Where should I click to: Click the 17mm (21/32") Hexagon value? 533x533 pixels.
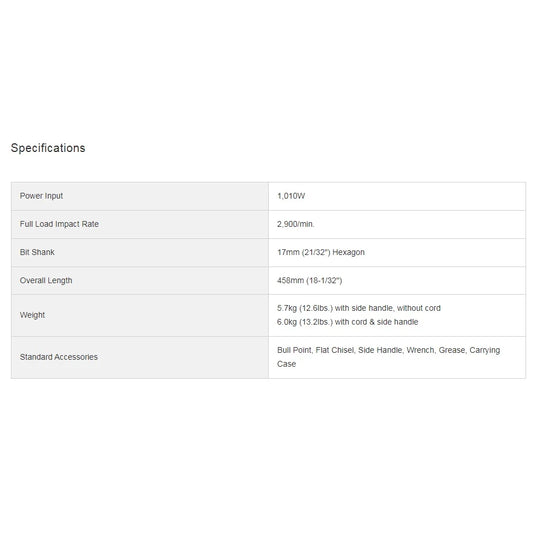(x=321, y=252)
